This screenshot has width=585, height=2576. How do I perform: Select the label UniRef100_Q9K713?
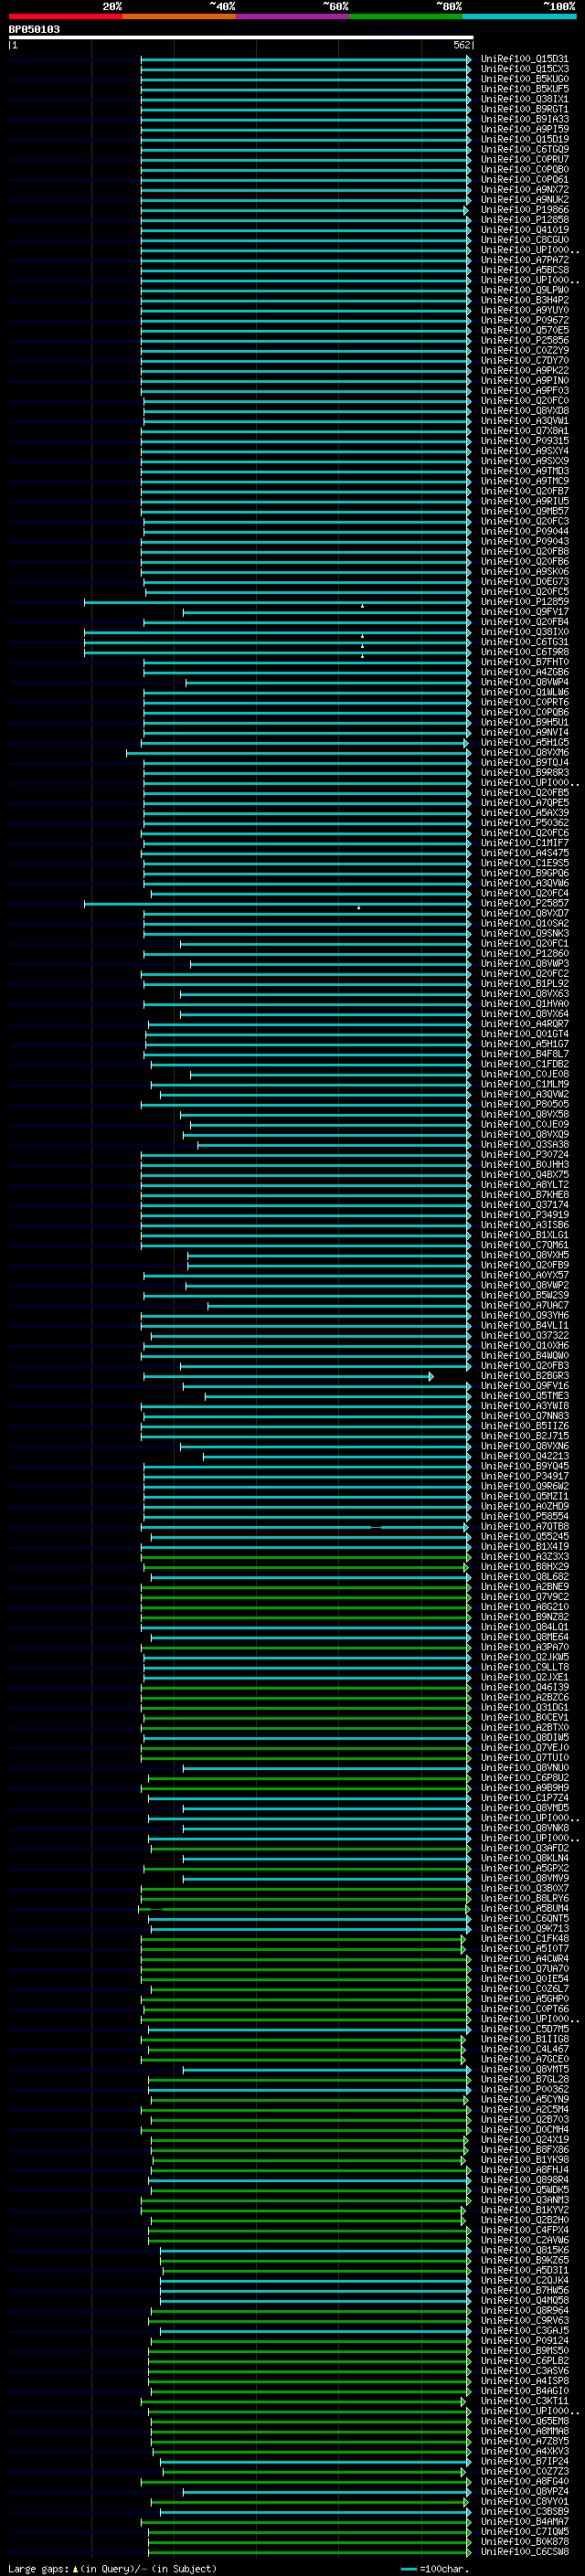click(x=524, y=1929)
